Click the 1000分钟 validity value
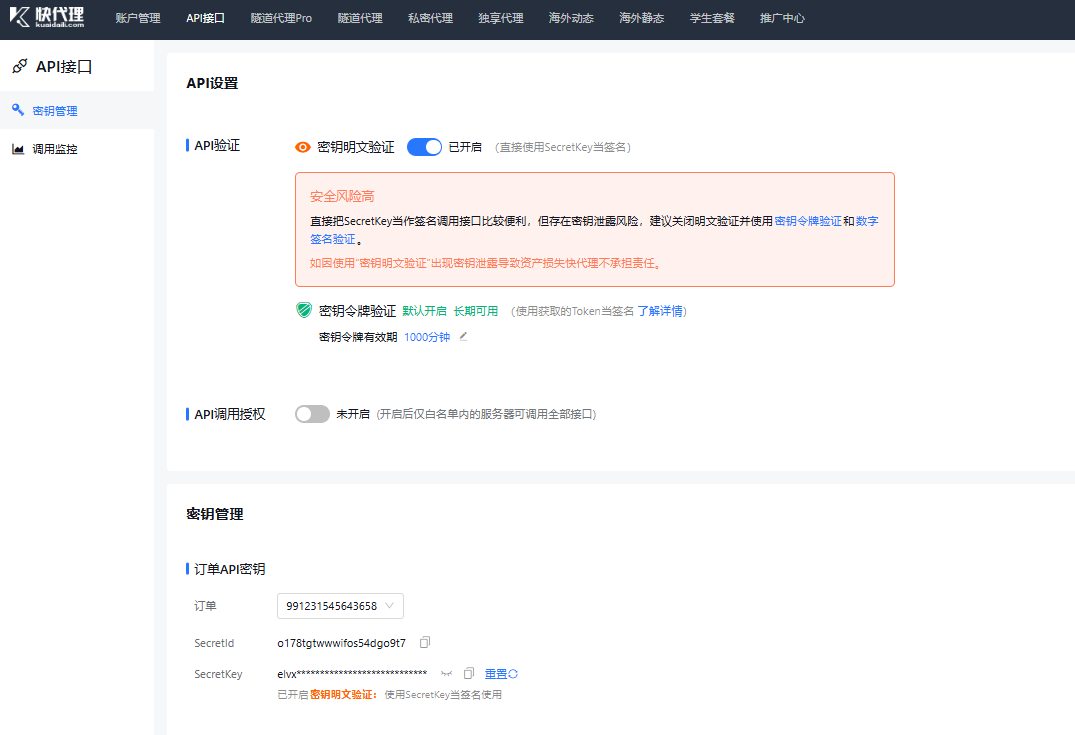 [427, 337]
